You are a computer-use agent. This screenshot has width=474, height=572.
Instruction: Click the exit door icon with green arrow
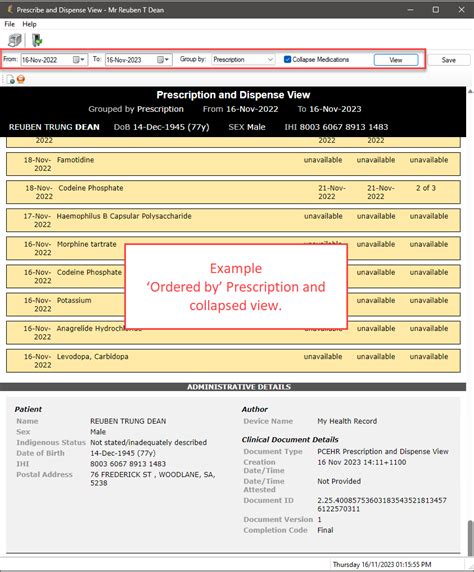(37, 40)
